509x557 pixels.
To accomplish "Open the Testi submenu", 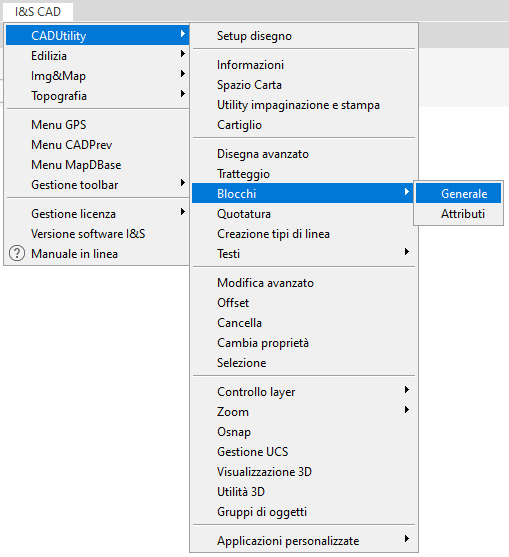I will (x=303, y=254).
